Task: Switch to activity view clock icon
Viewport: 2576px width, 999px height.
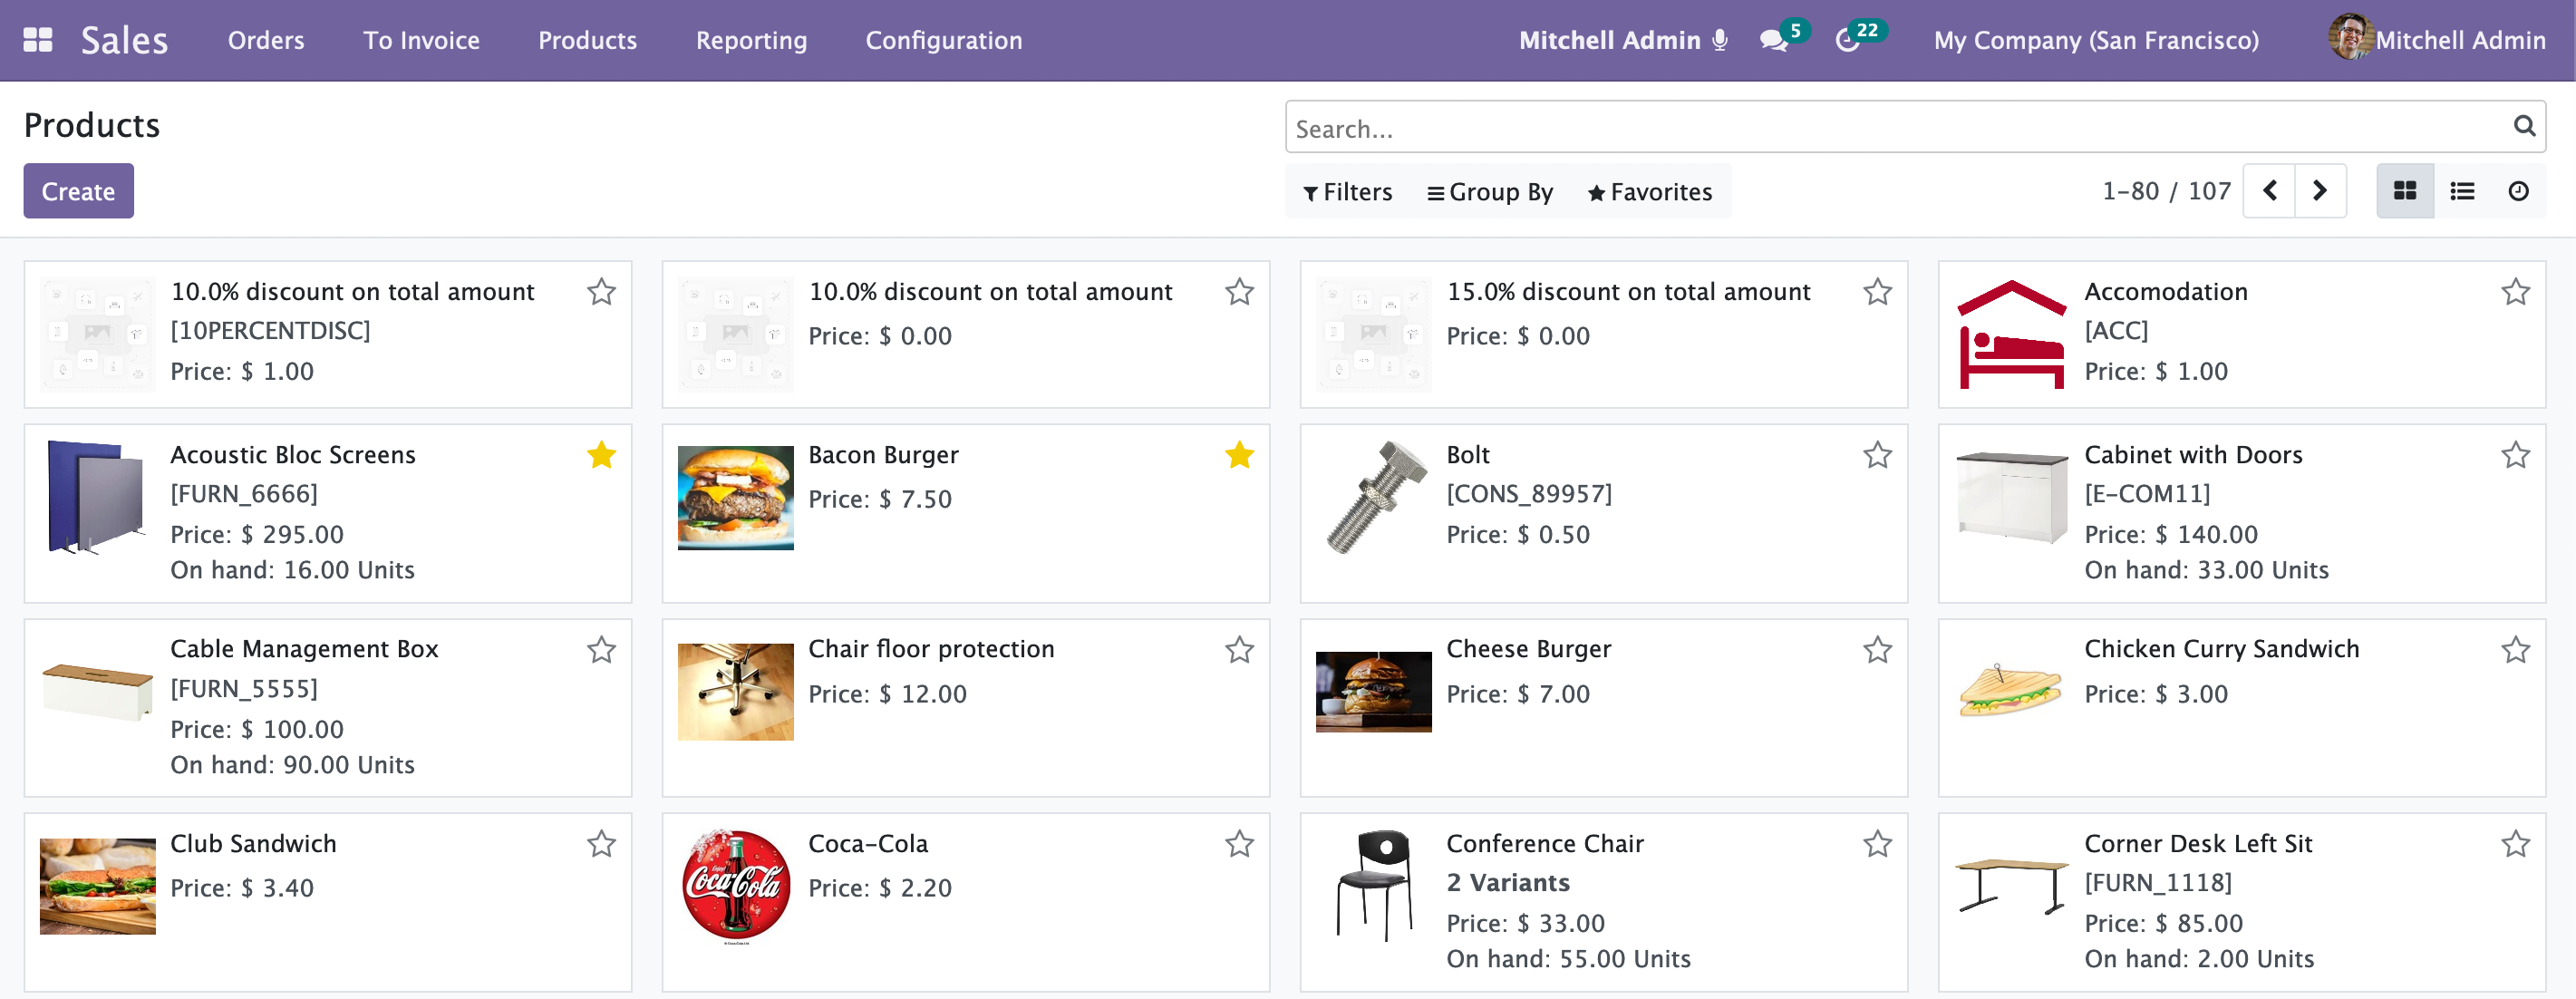Action: pos(2518,191)
